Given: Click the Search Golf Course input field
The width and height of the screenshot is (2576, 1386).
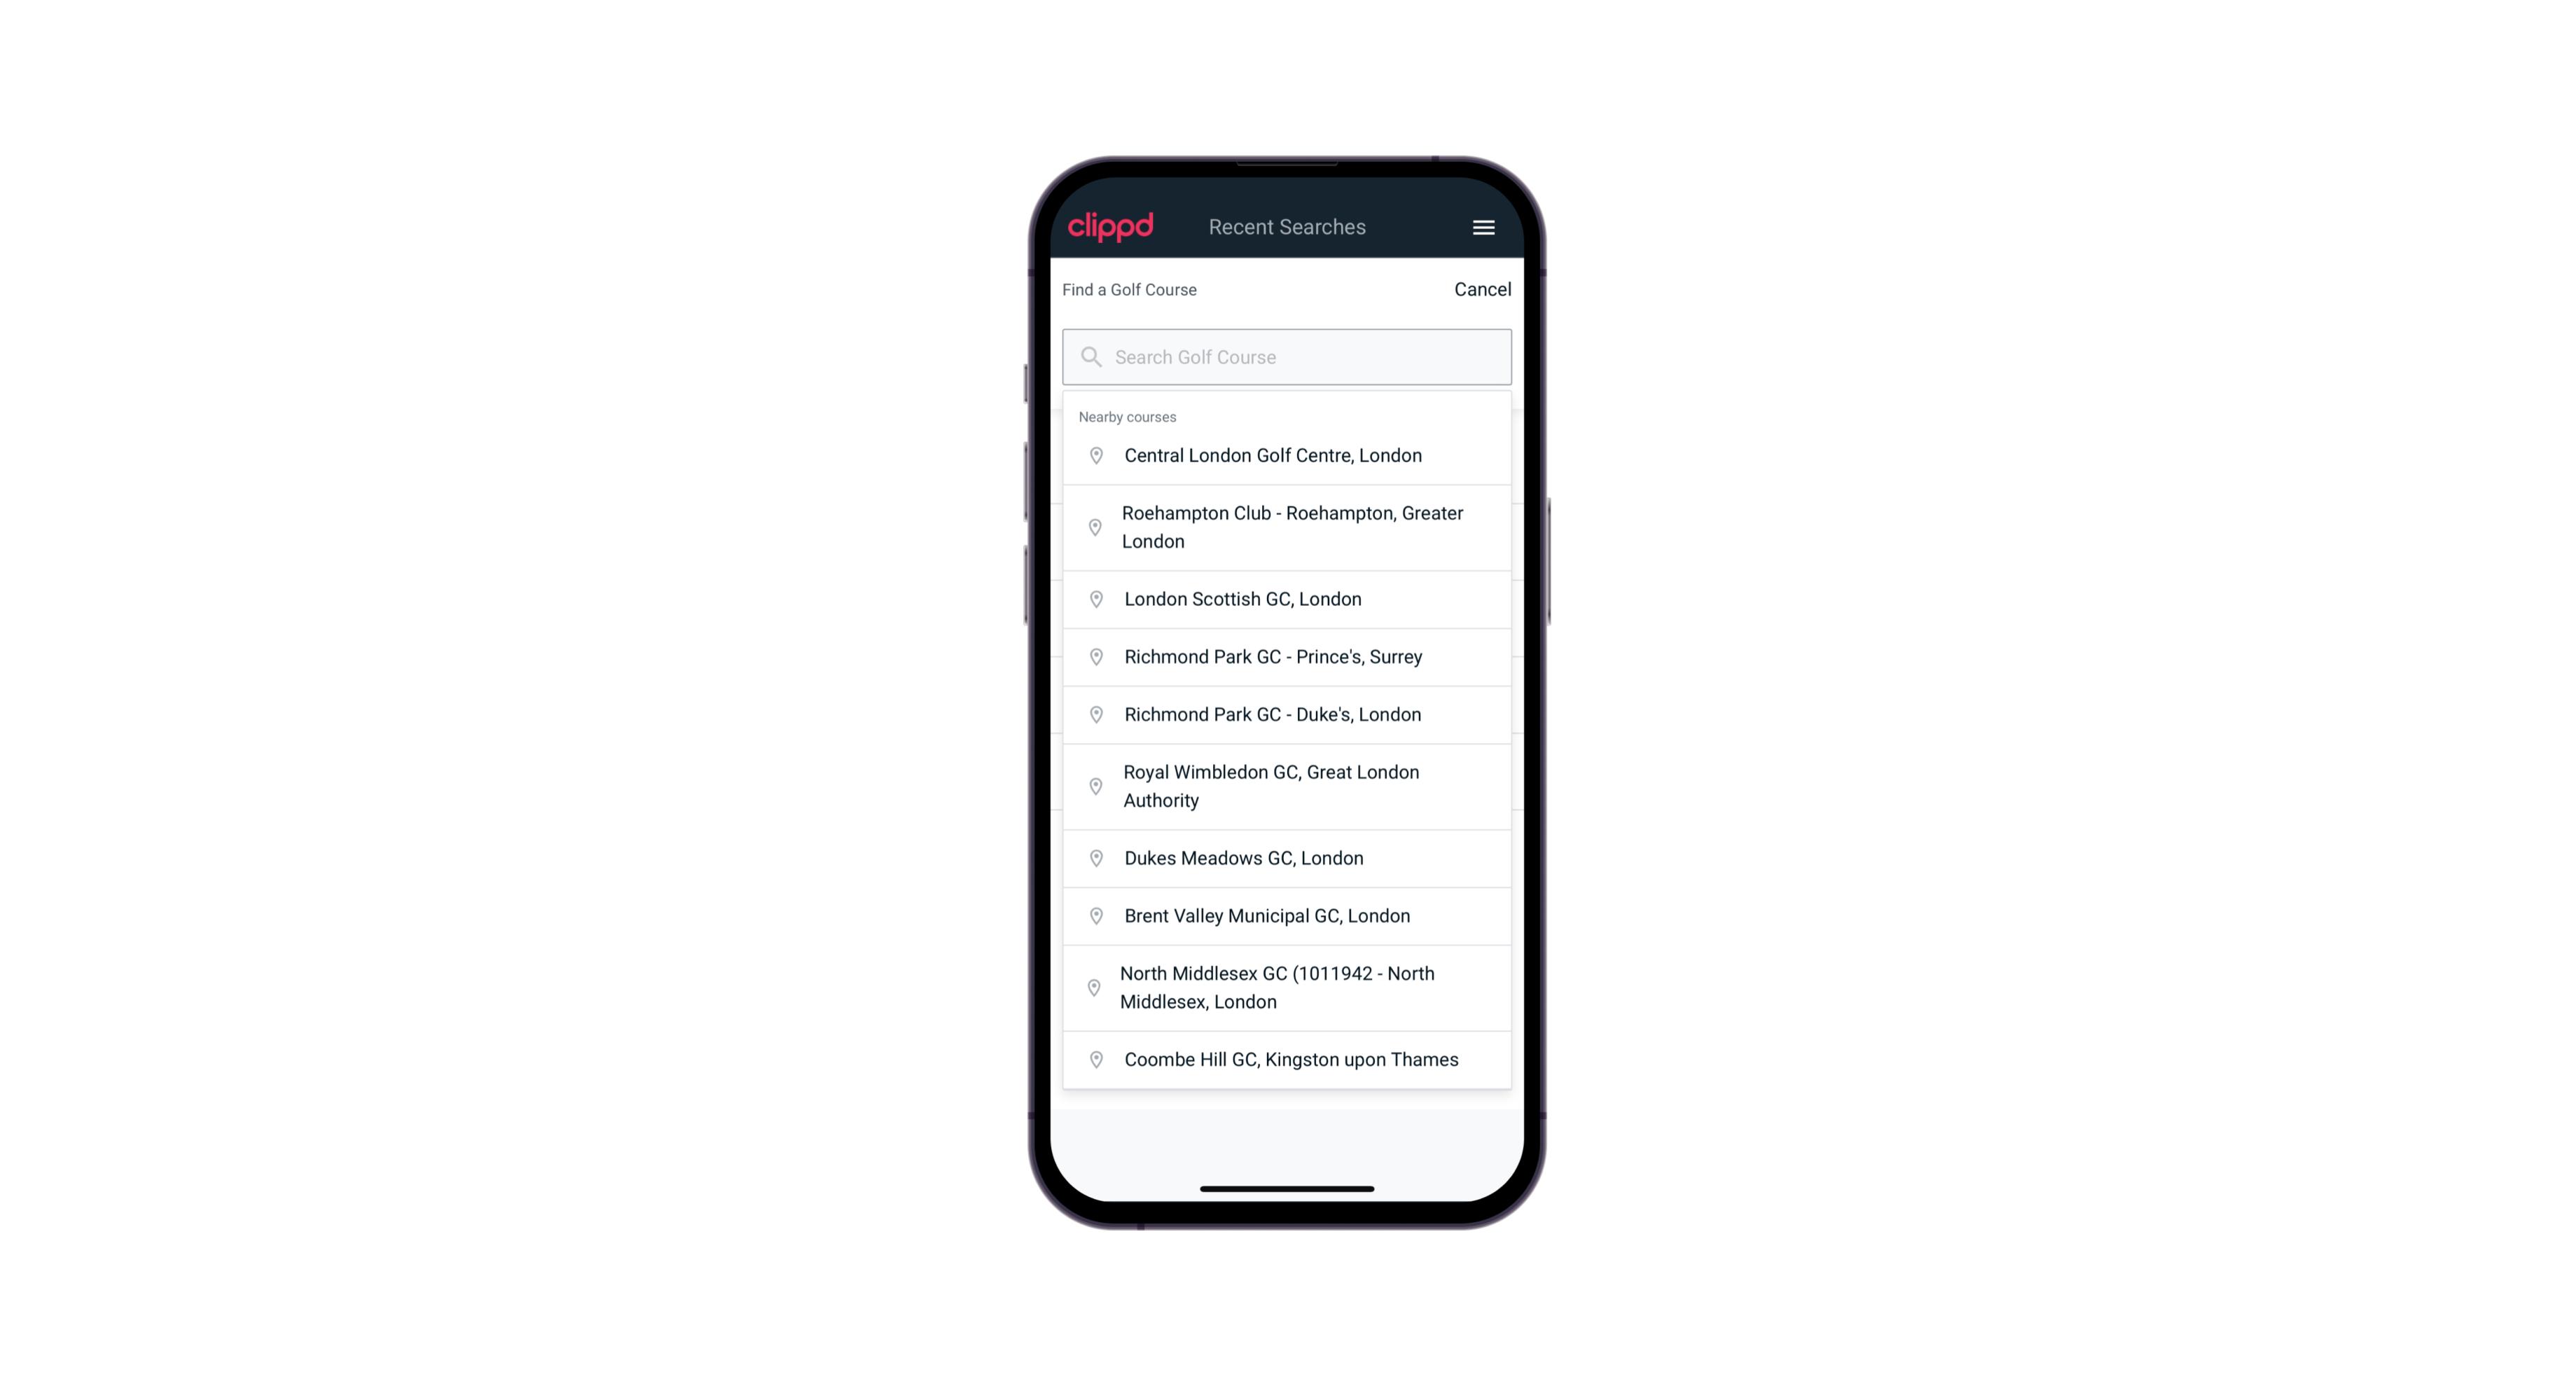Looking at the screenshot, I should pos(1287,356).
